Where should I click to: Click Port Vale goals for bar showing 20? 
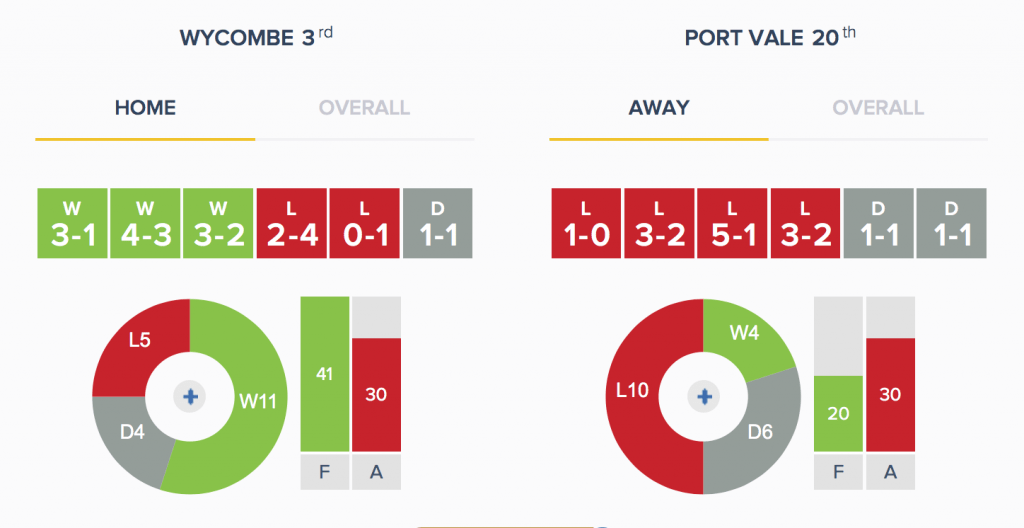click(839, 414)
